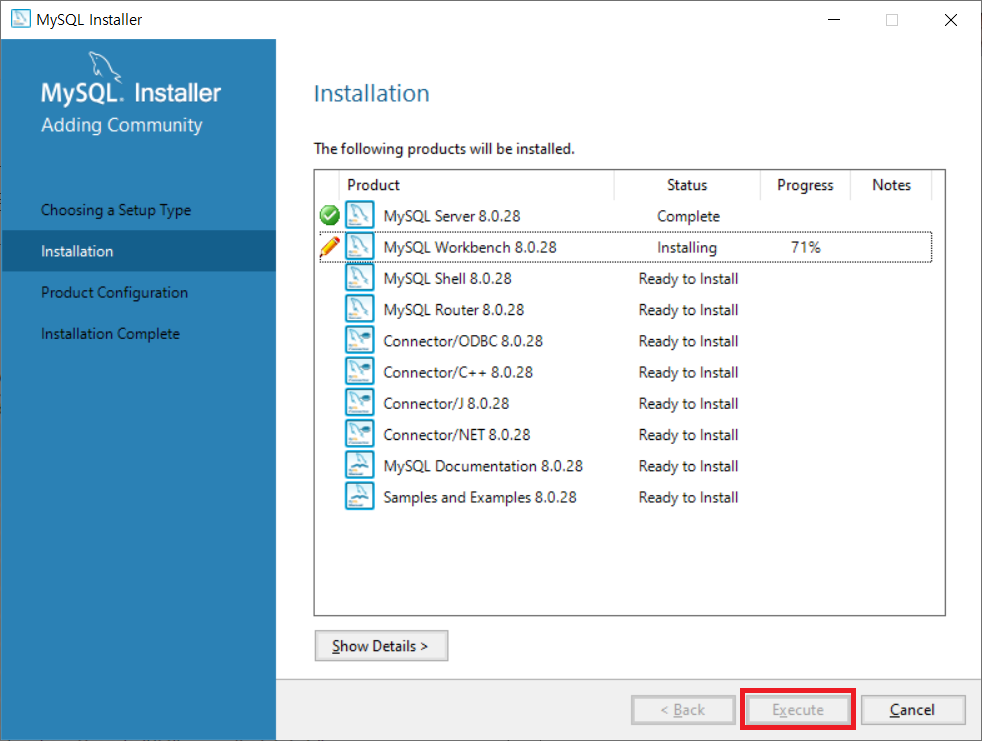This screenshot has height=741, width=982.
Task: Click the Samples and Examples 8.0.28 icon
Action: point(359,496)
